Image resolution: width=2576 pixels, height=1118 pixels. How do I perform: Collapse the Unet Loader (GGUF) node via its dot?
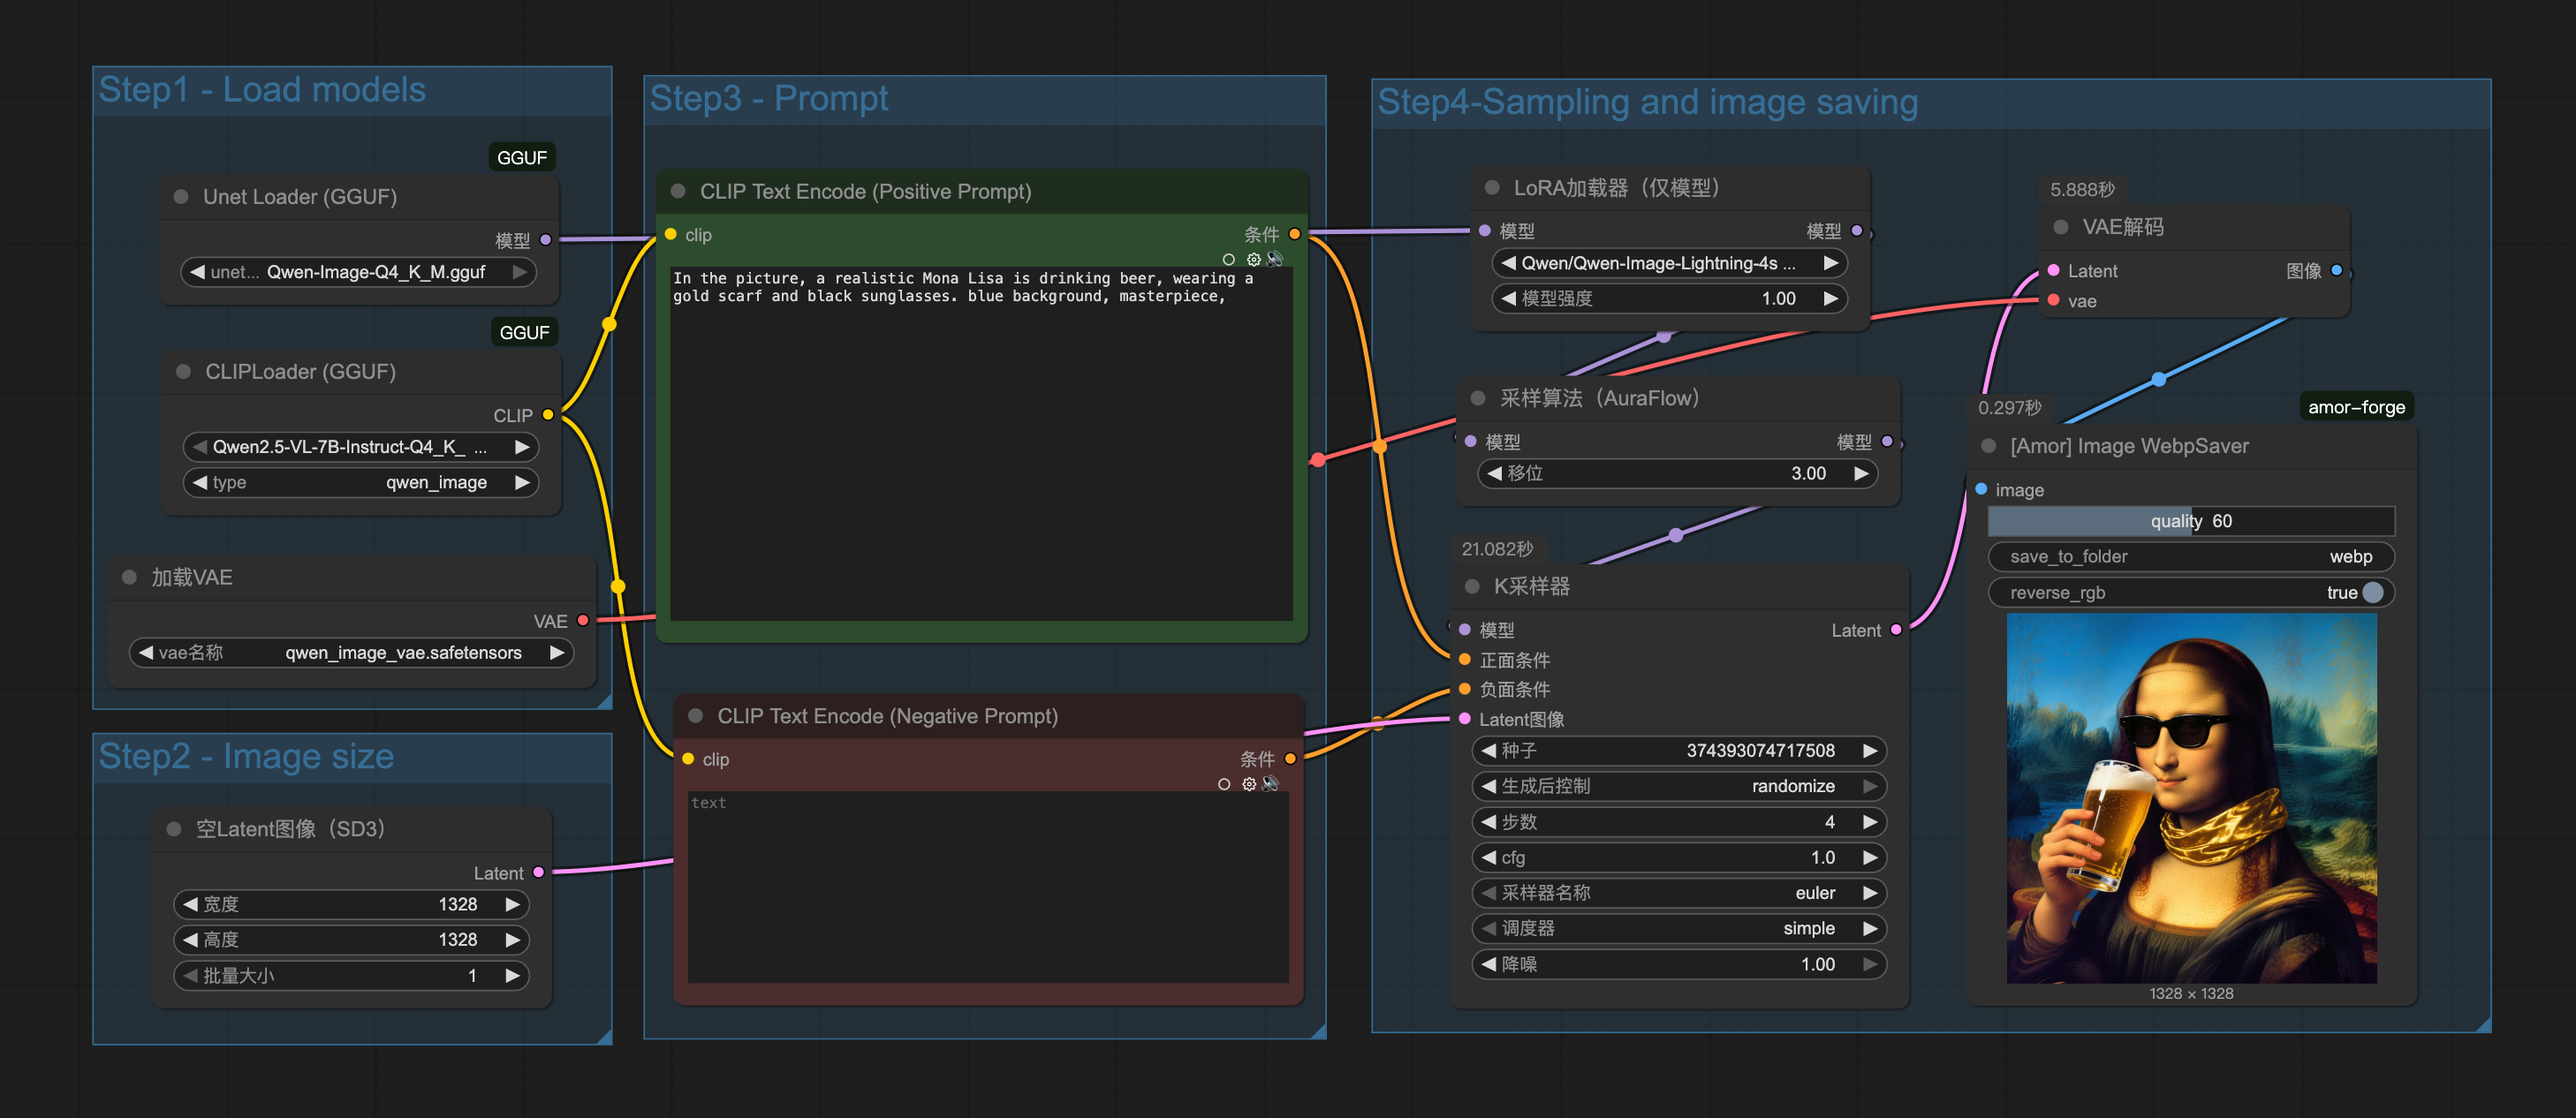[x=181, y=197]
